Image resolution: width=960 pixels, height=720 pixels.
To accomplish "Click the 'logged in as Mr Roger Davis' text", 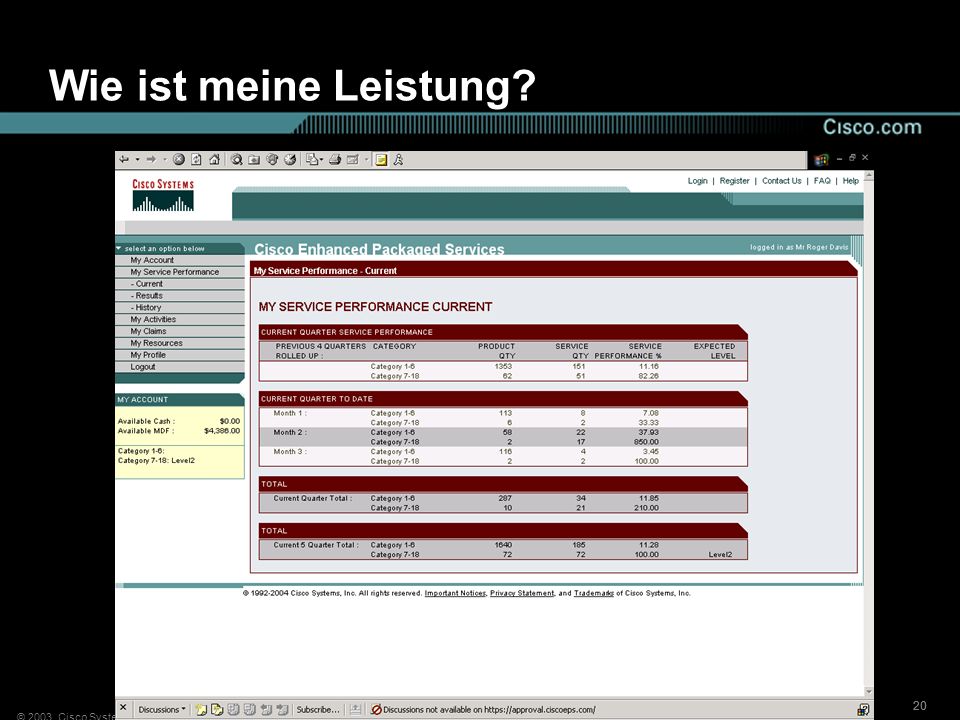I will pyautogui.click(x=799, y=247).
